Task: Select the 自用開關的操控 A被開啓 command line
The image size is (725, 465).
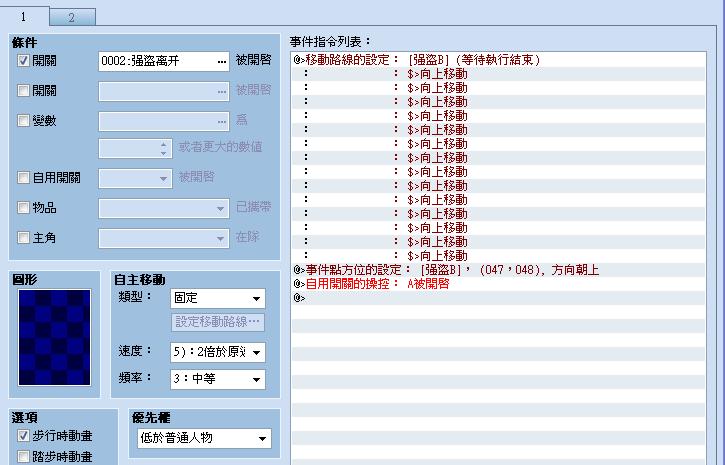Action: 498,283
